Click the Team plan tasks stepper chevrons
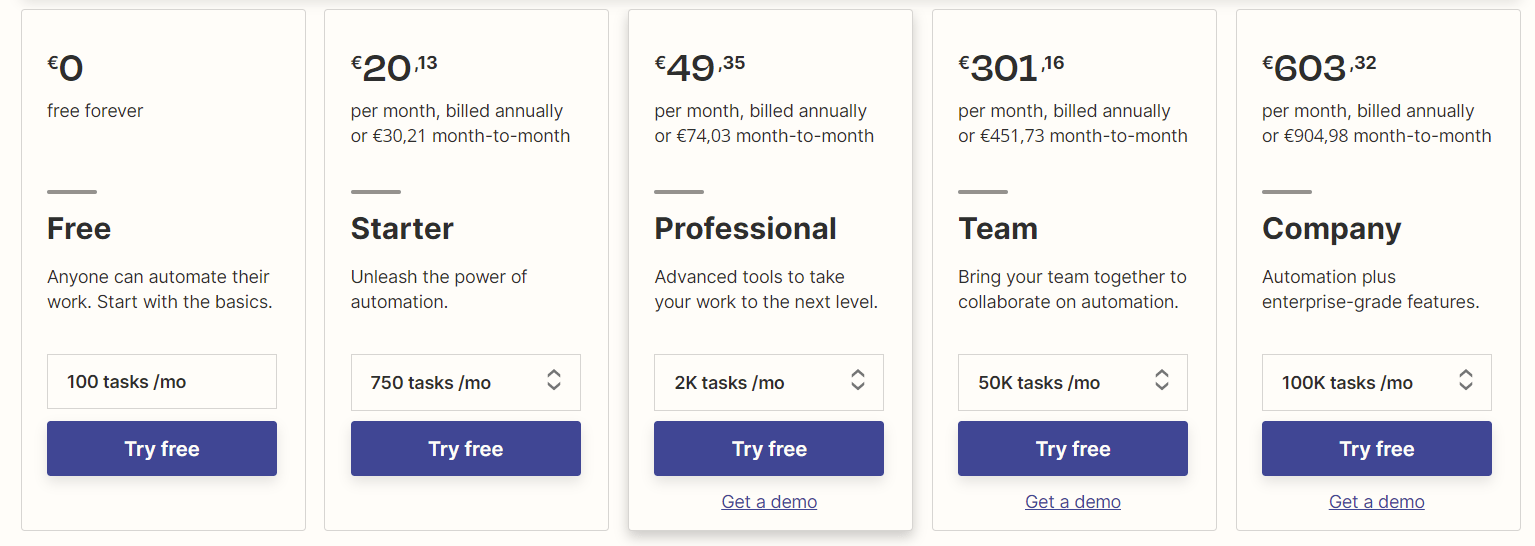The height and width of the screenshot is (546, 1535). click(1162, 380)
